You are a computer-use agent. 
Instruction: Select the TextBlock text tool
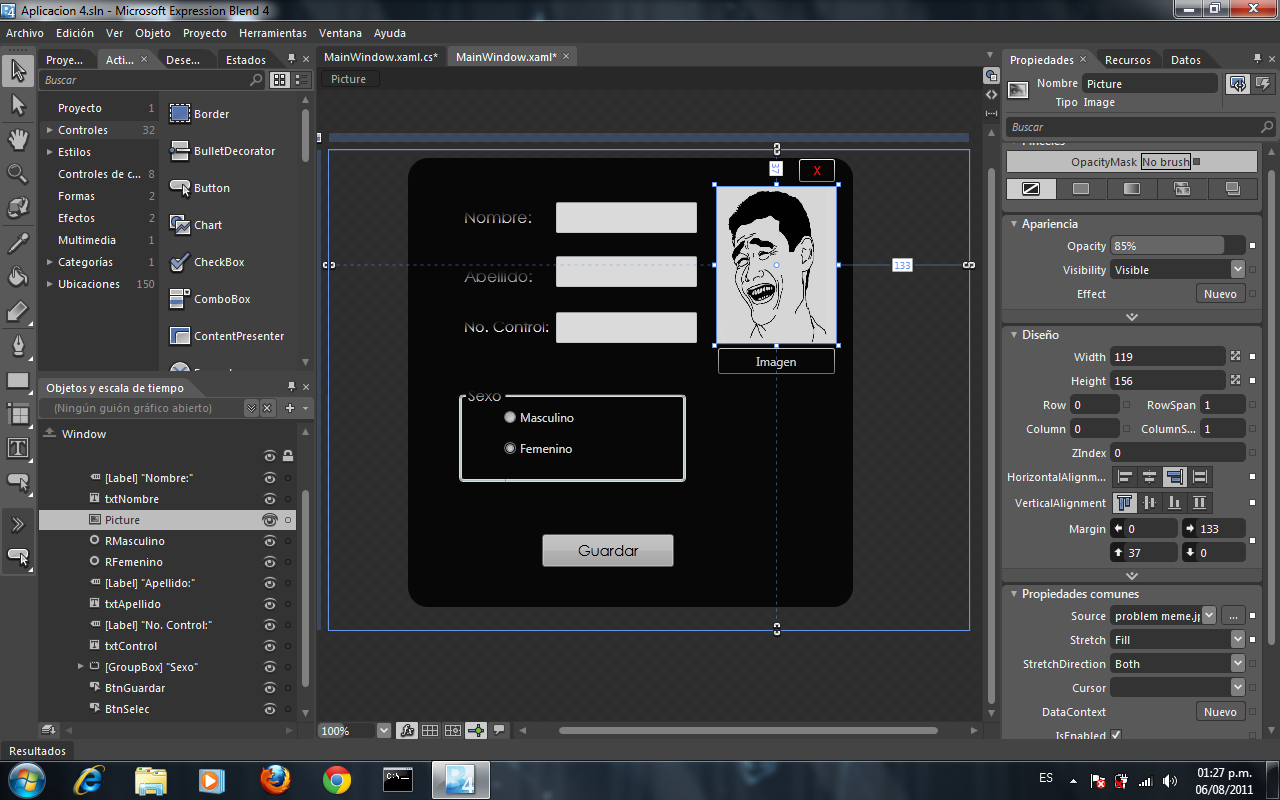point(18,448)
